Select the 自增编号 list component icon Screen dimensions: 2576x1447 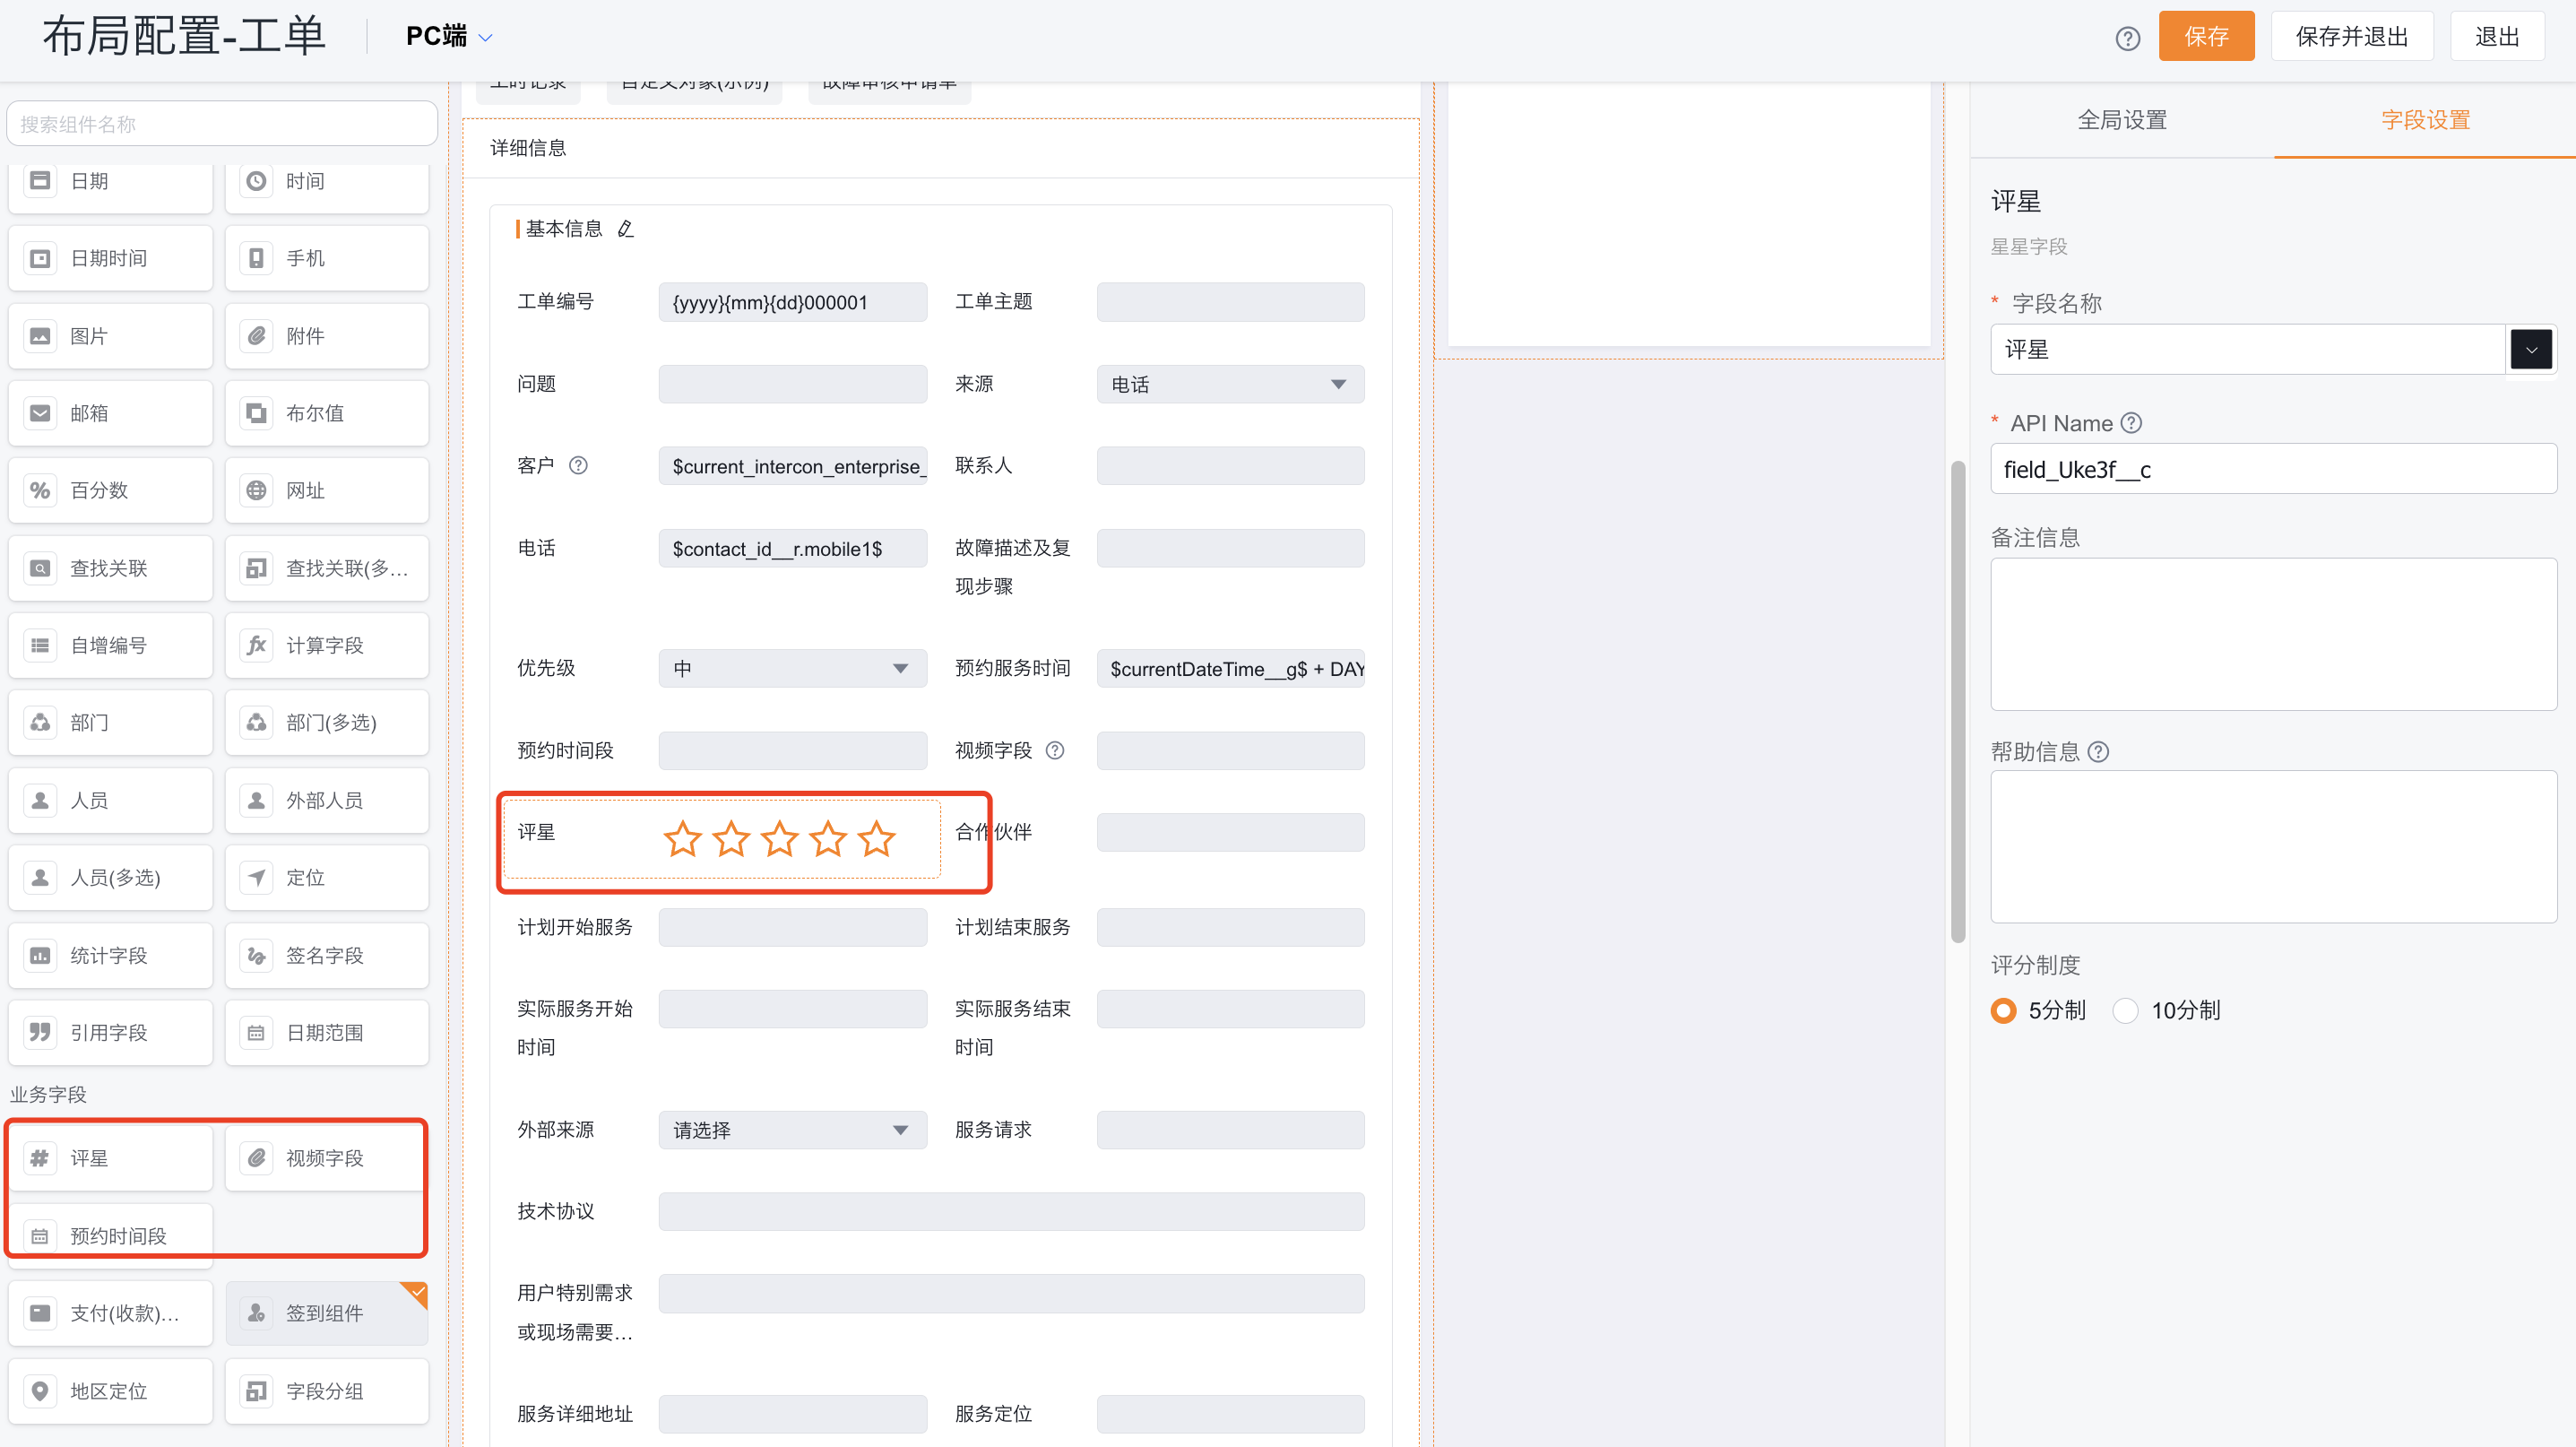point(40,645)
